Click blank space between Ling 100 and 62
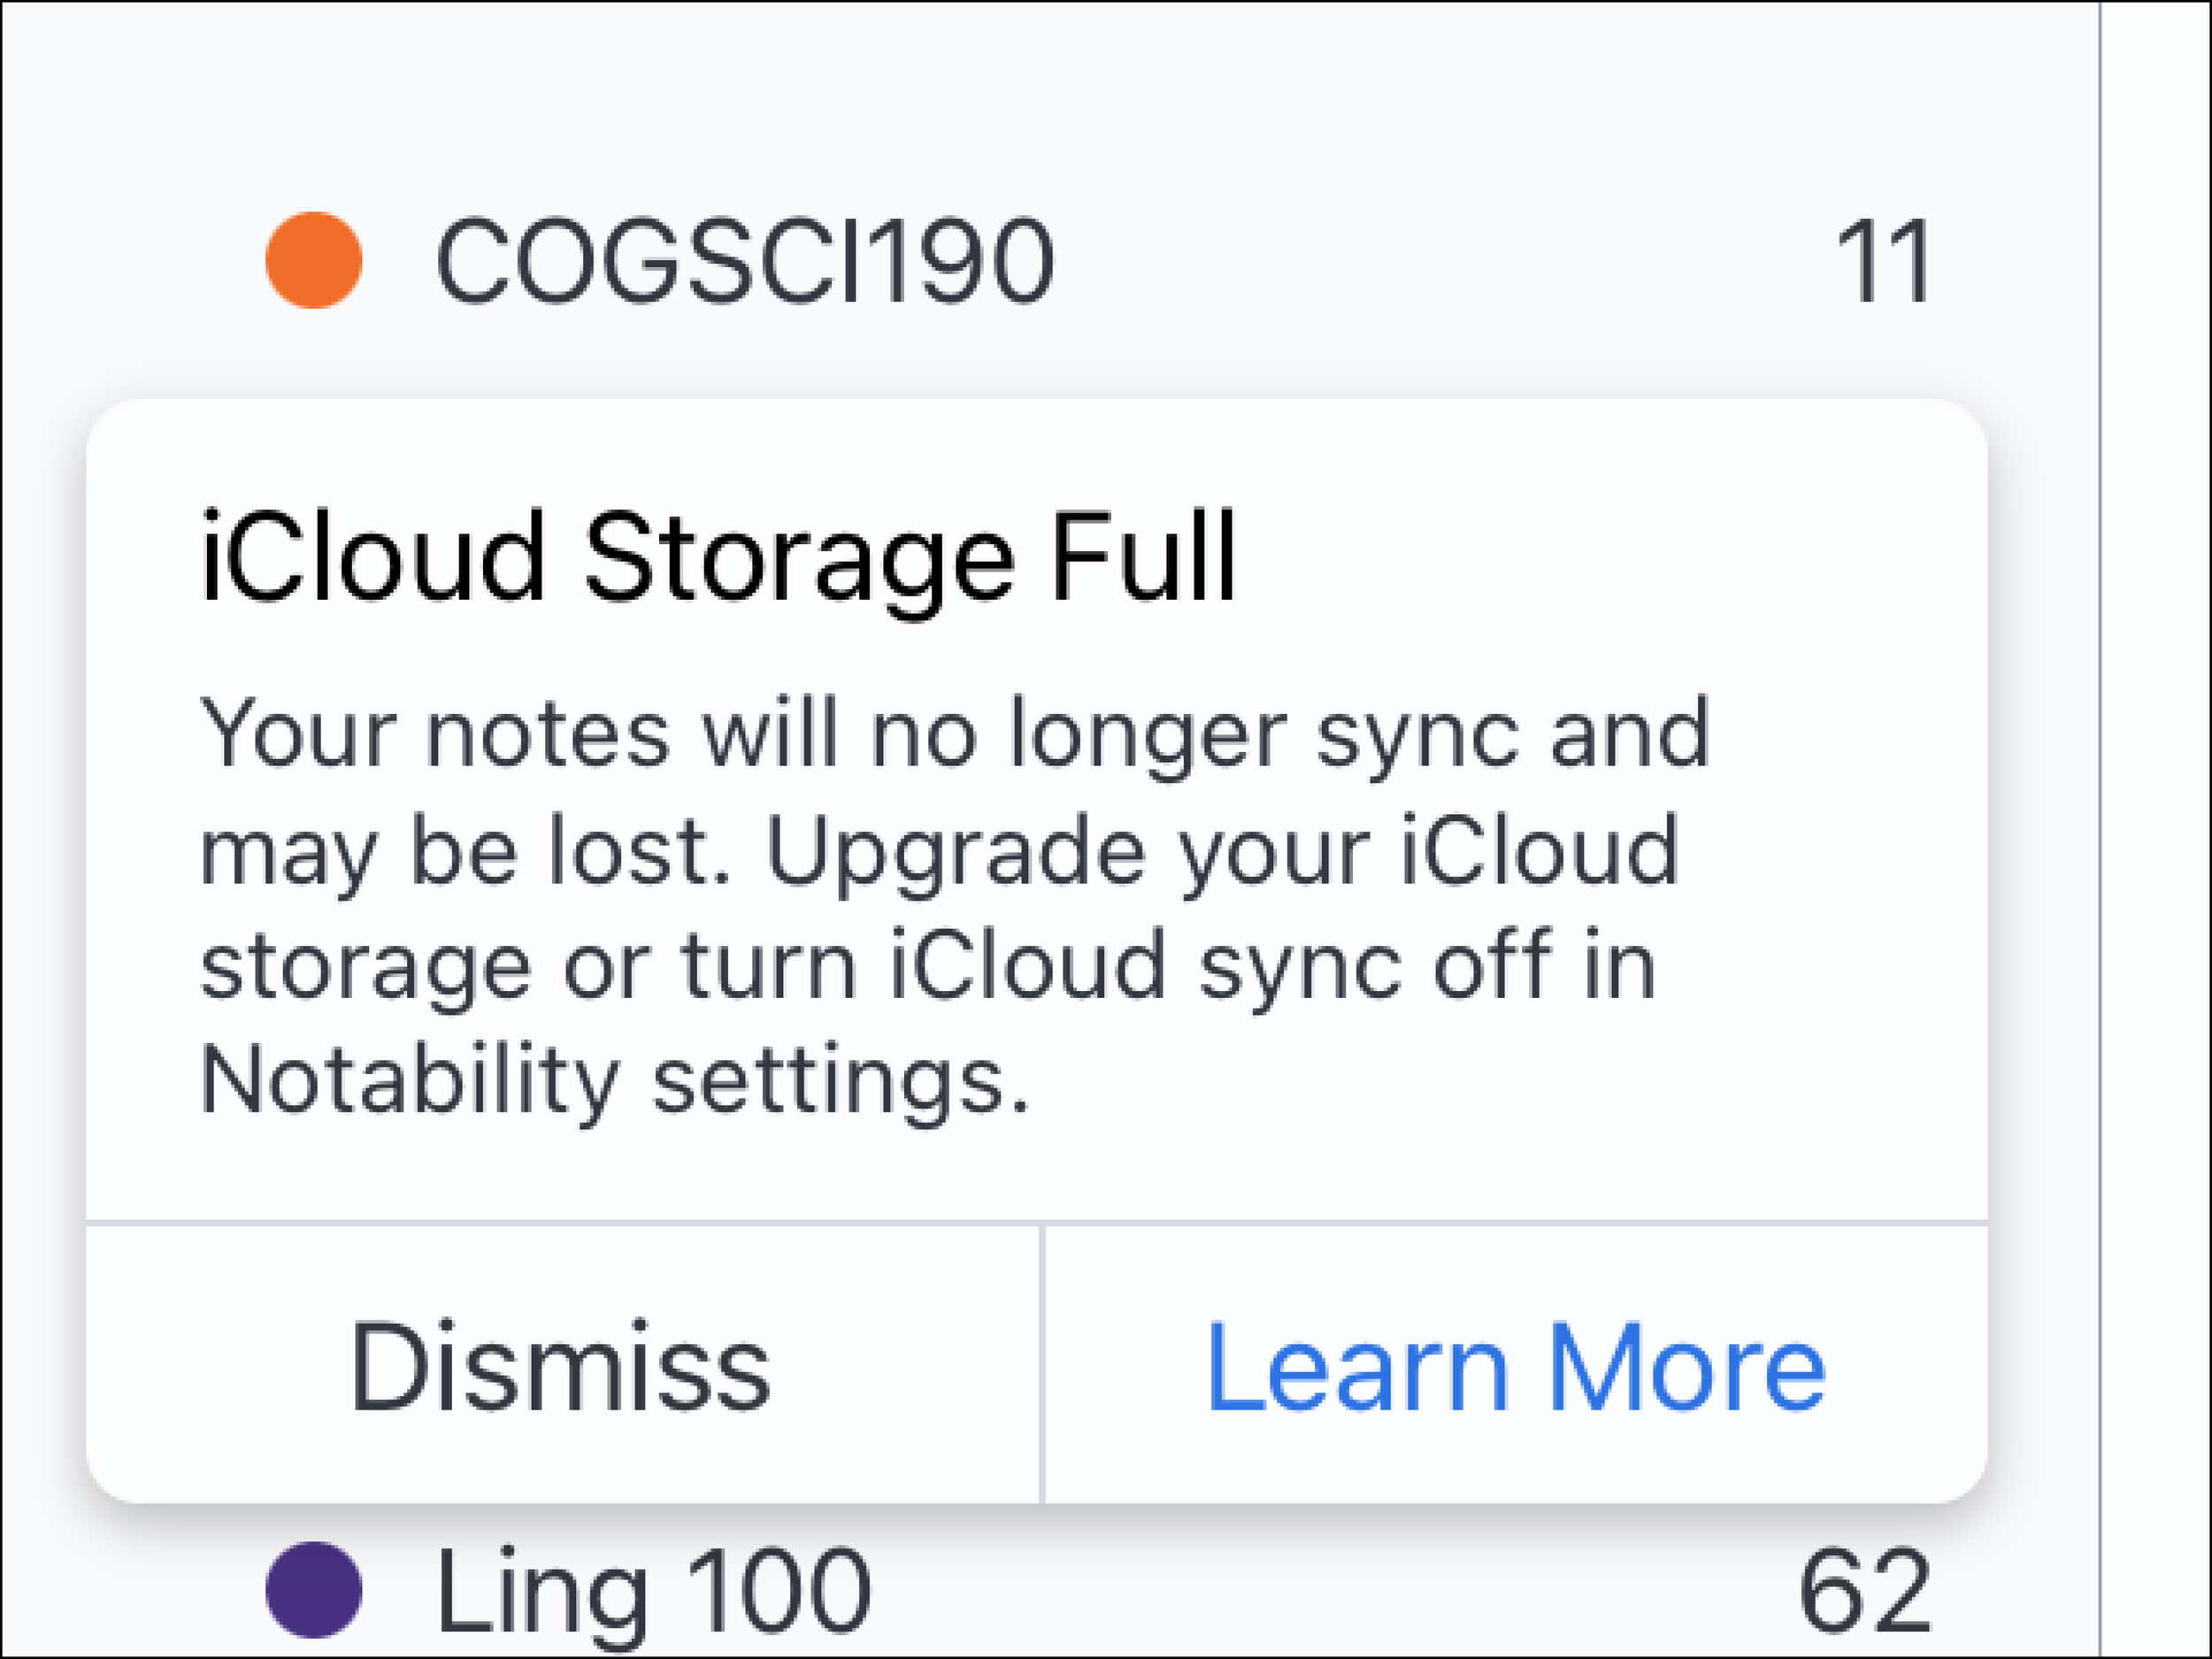The width and height of the screenshot is (2212, 1659). [x=1330, y=1590]
